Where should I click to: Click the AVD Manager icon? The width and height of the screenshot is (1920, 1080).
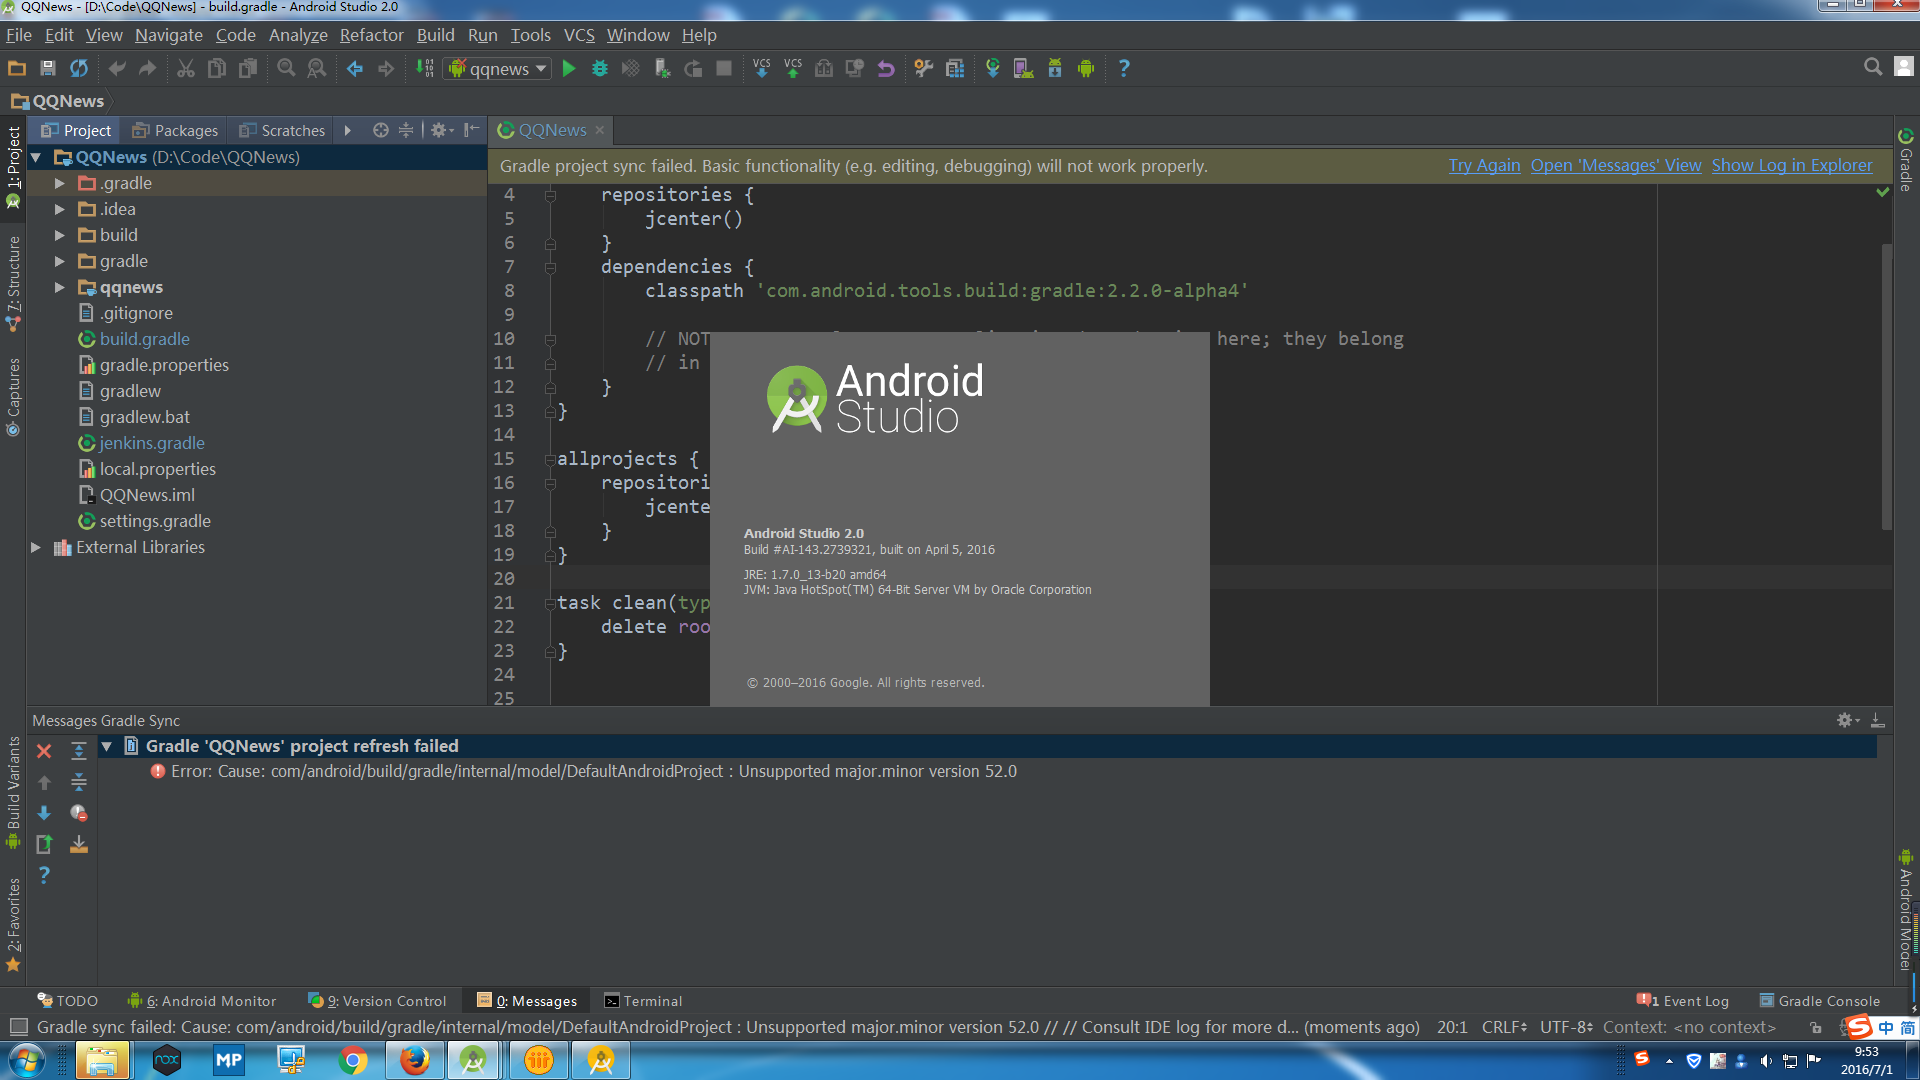point(1024,68)
